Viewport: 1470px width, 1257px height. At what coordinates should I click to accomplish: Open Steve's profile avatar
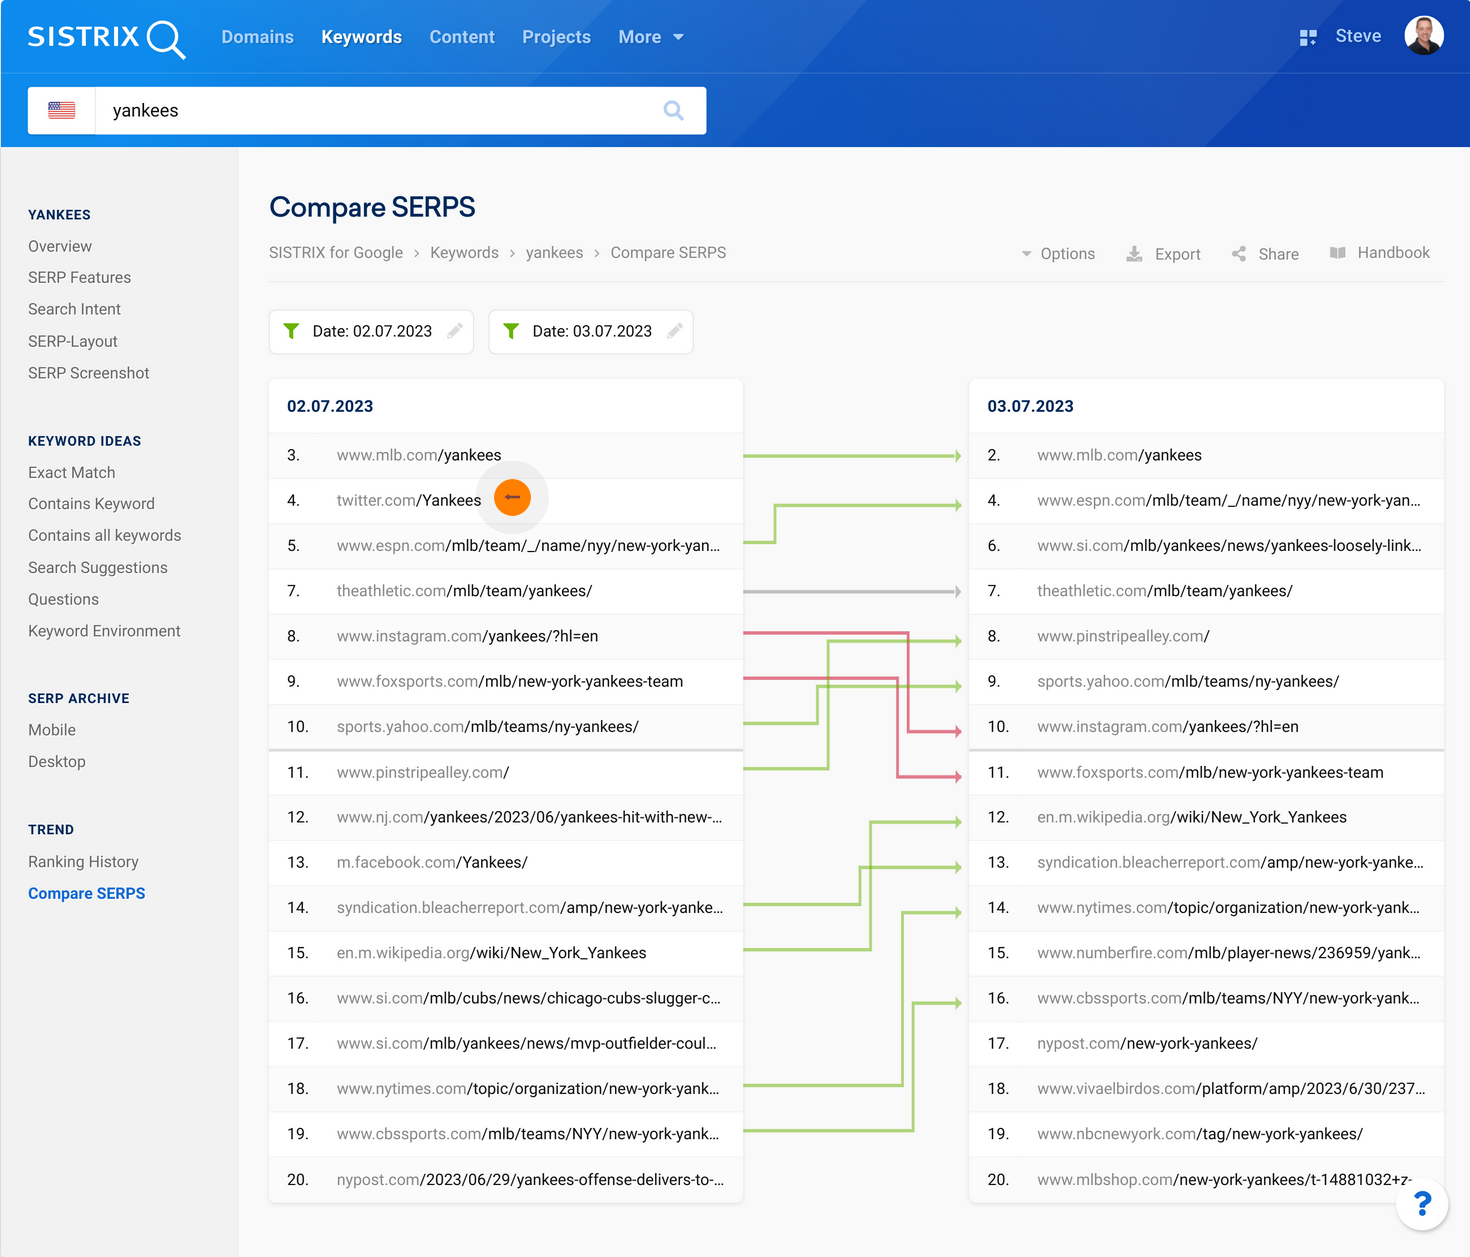point(1423,36)
